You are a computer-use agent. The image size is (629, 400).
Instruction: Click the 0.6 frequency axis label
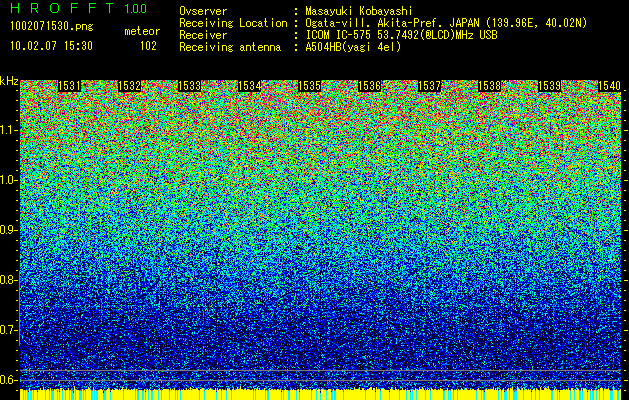click(9, 380)
